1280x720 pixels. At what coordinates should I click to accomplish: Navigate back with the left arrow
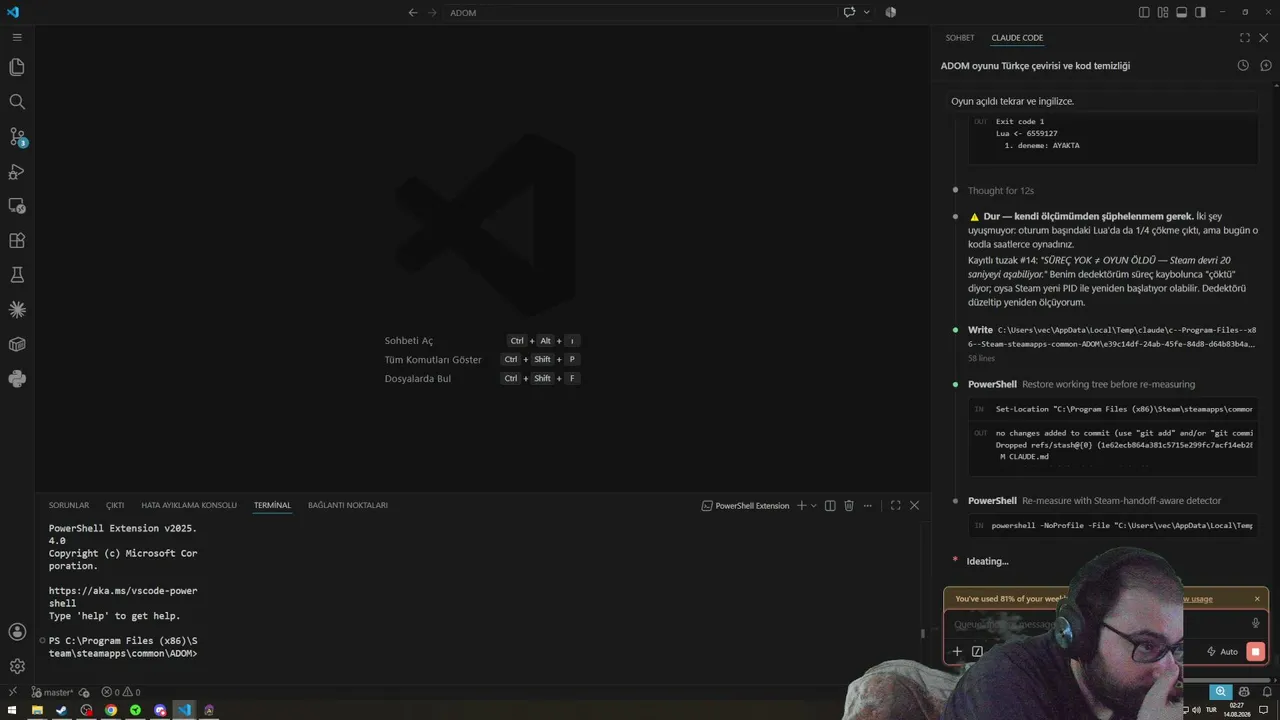point(413,13)
